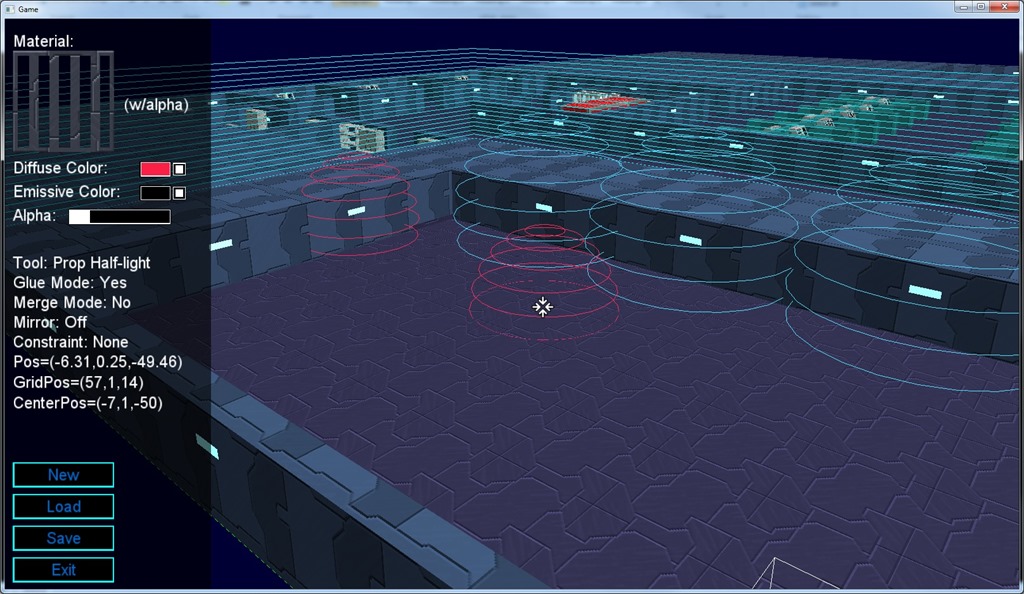Open the Diffuse Color red swatch

pyautogui.click(x=155, y=169)
